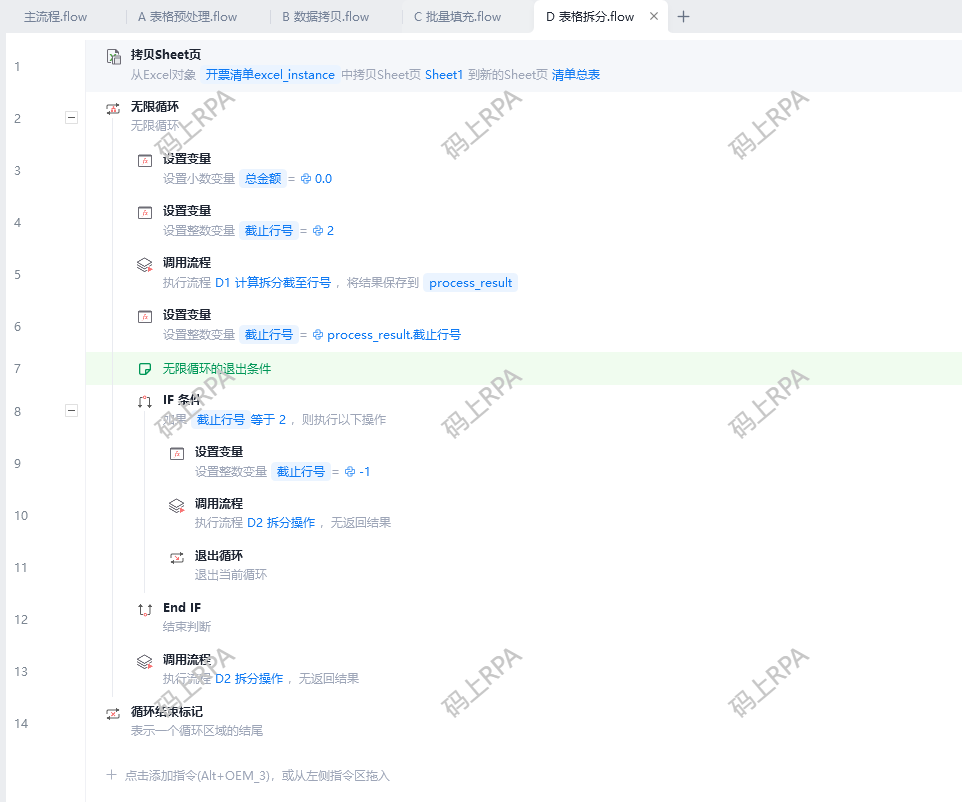
Task: Click the process_result.截止行号 value
Action: 394,334
